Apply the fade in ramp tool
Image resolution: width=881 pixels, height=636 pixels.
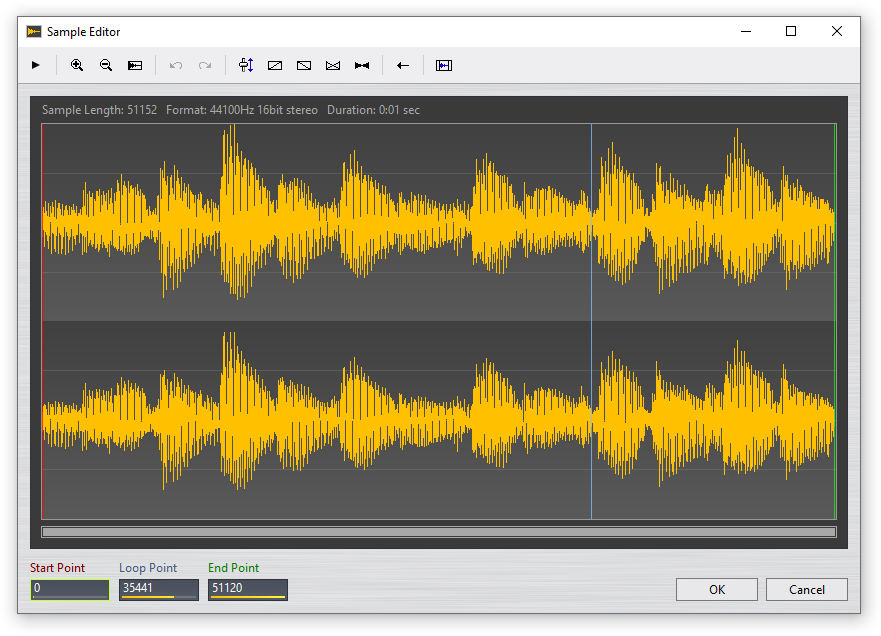275,65
